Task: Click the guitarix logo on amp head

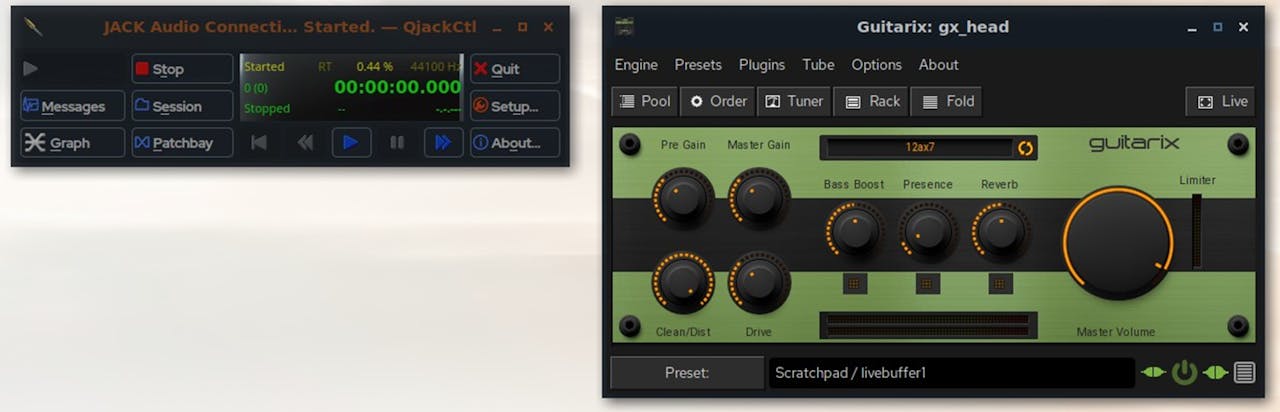Action: pos(1134,144)
